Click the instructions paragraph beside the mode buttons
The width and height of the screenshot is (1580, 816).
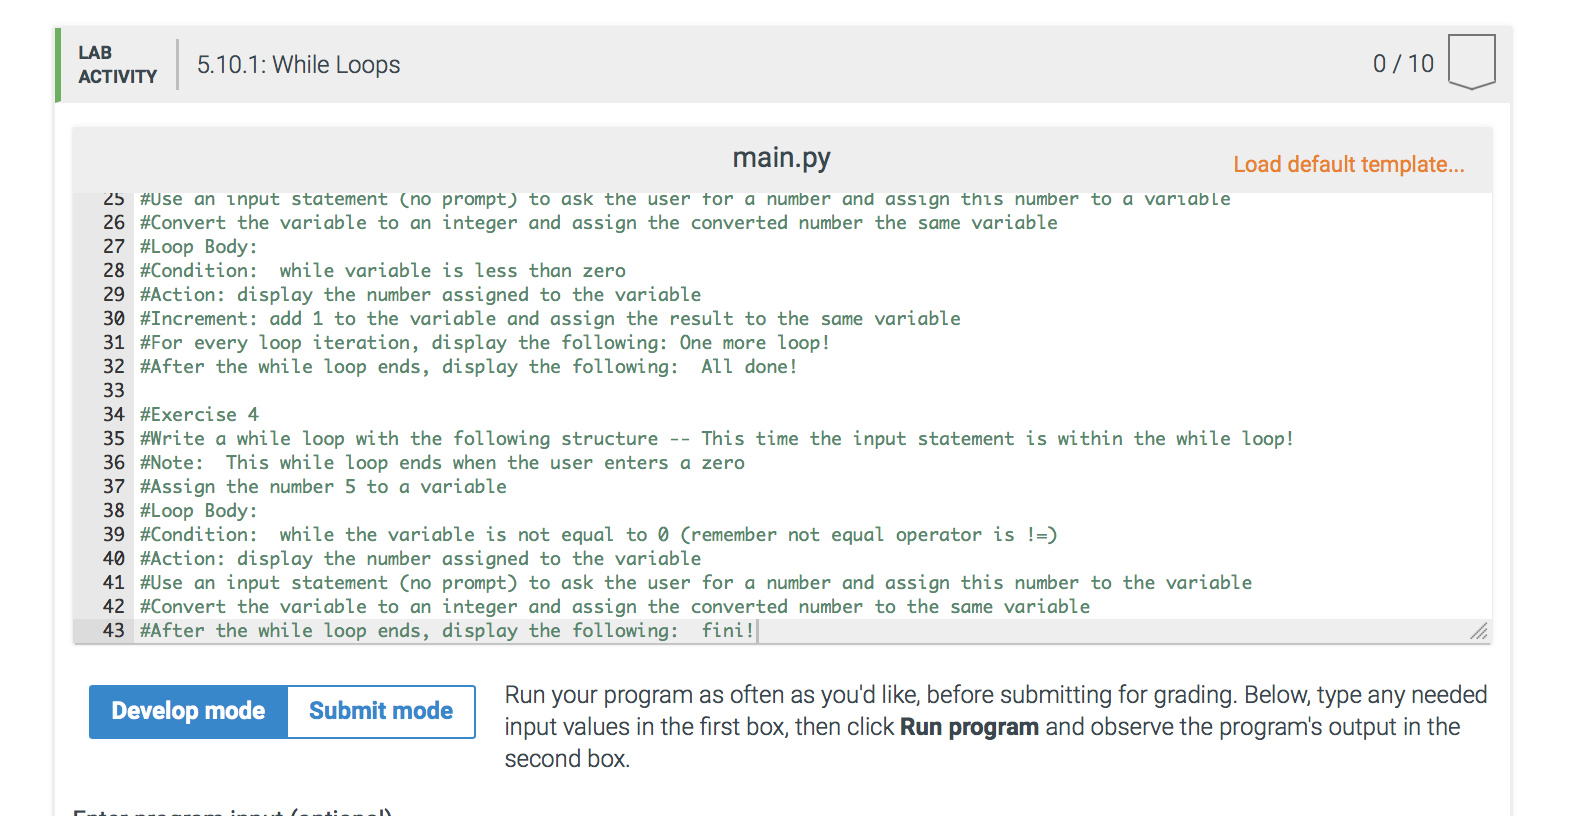995,726
